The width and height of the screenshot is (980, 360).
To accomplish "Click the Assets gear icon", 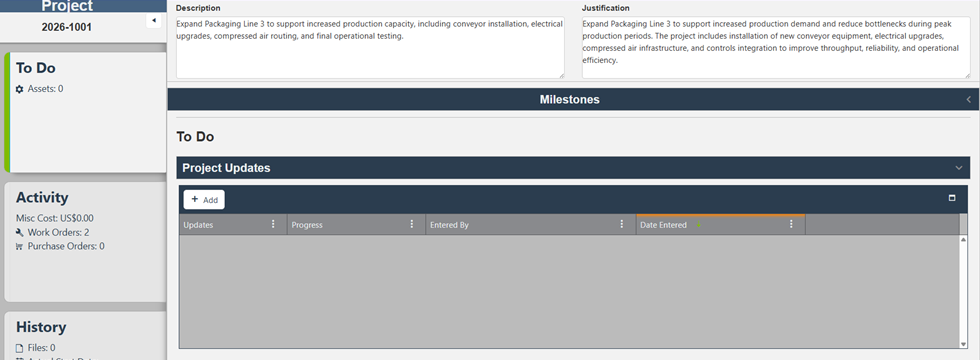I will (x=19, y=89).
